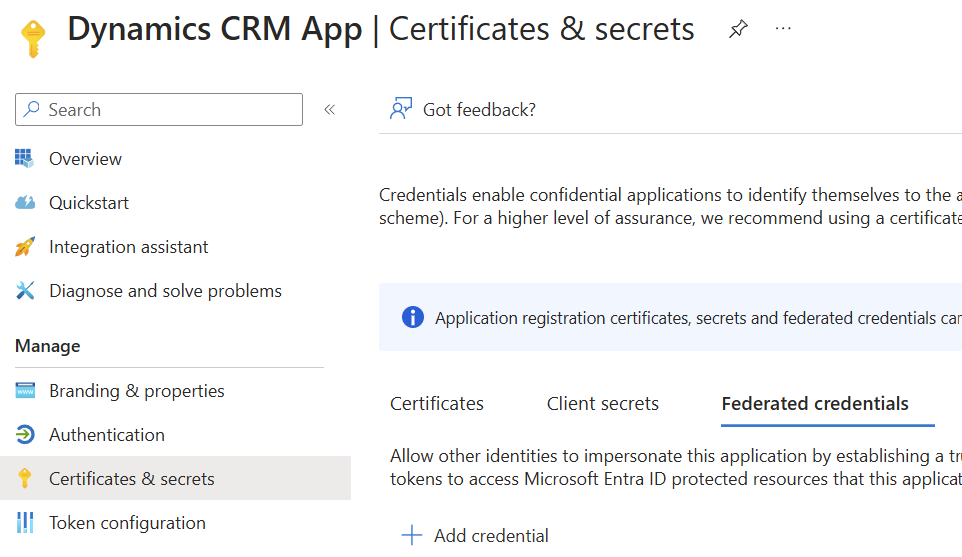The height and width of the screenshot is (557, 962).
Task: Click the Got feedback? link
Action: click(479, 110)
